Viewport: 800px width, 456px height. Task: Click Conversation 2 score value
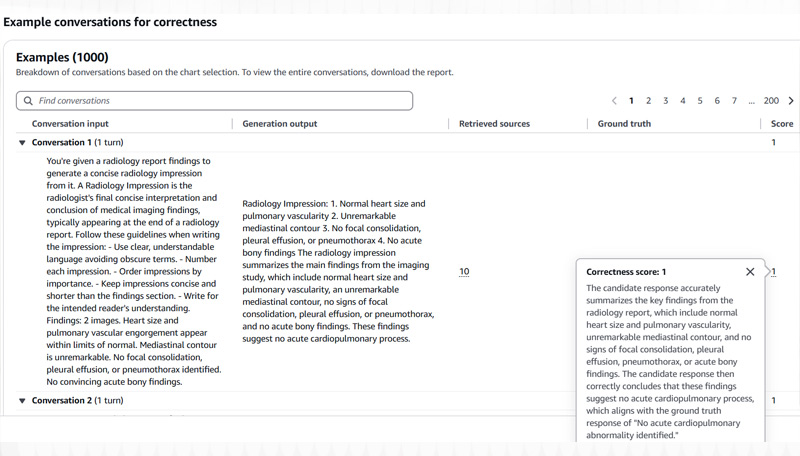coord(773,401)
